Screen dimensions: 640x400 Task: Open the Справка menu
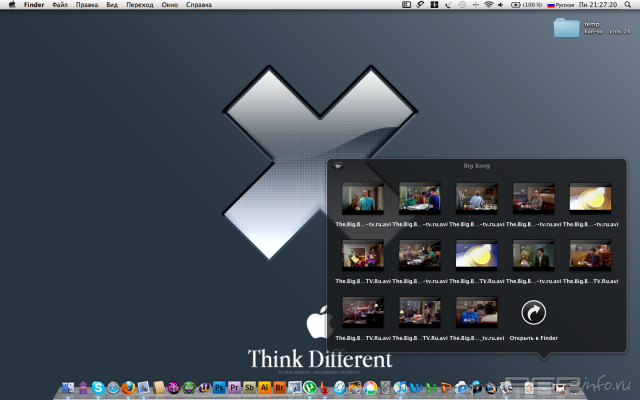pos(199,5)
